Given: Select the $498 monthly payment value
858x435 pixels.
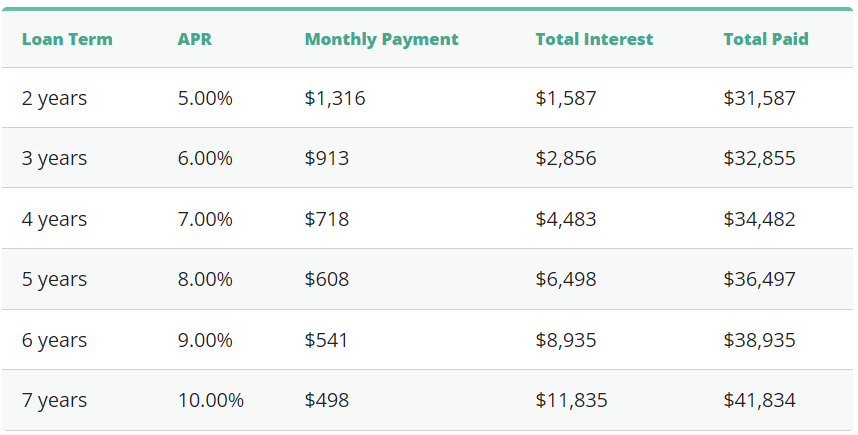Looking at the screenshot, I should [x=327, y=400].
